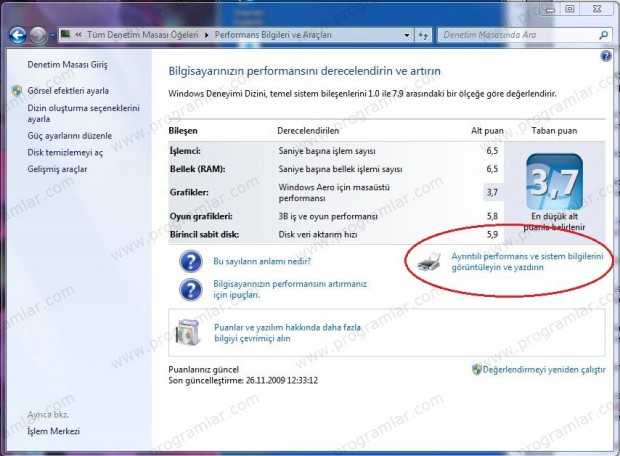Click the 'Son güncelleştirme' timestamp text
Image resolution: width=620 pixels, height=456 pixels.
243,381
